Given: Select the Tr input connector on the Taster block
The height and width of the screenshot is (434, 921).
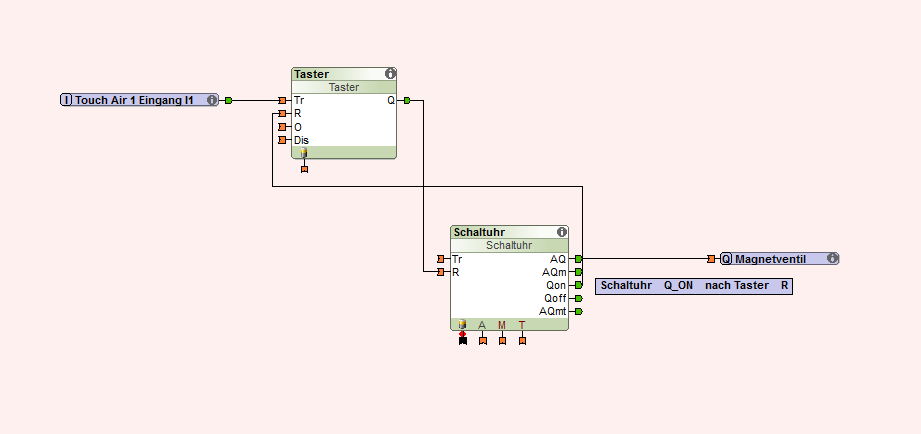Looking at the screenshot, I should 283,100.
